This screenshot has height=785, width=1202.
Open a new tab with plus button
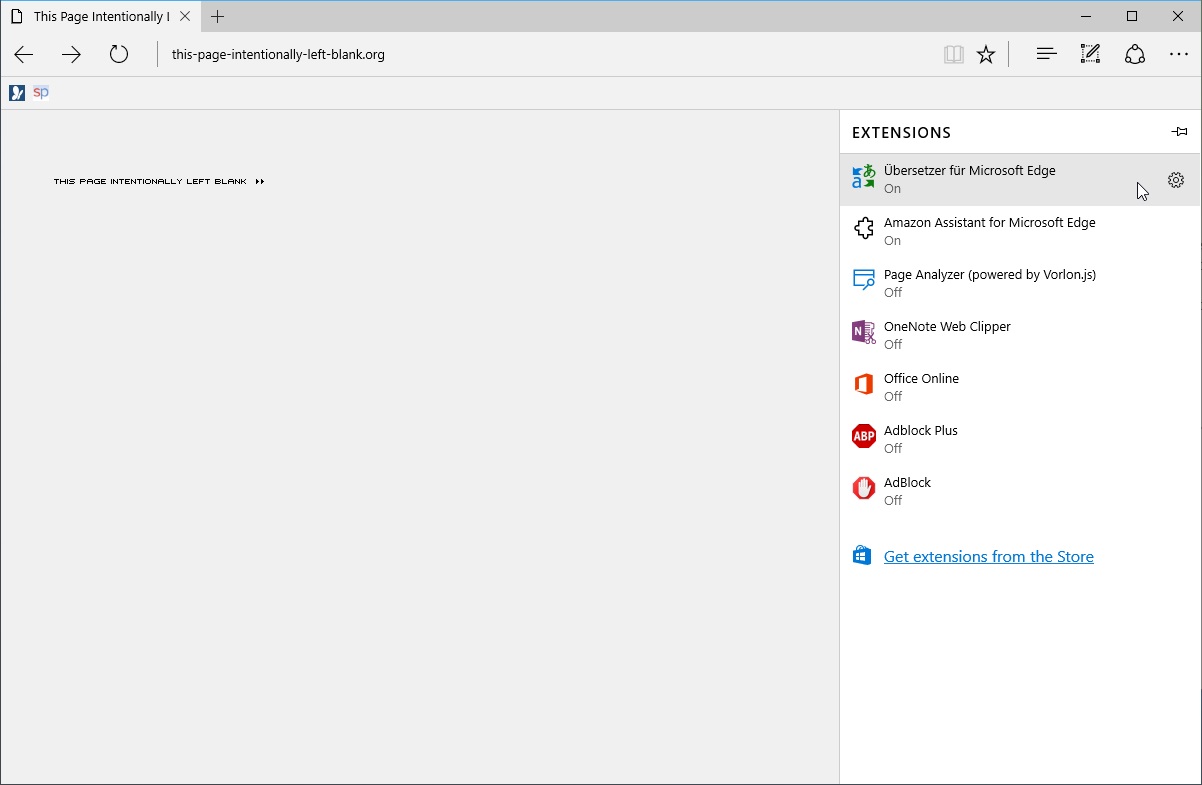pyautogui.click(x=217, y=16)
